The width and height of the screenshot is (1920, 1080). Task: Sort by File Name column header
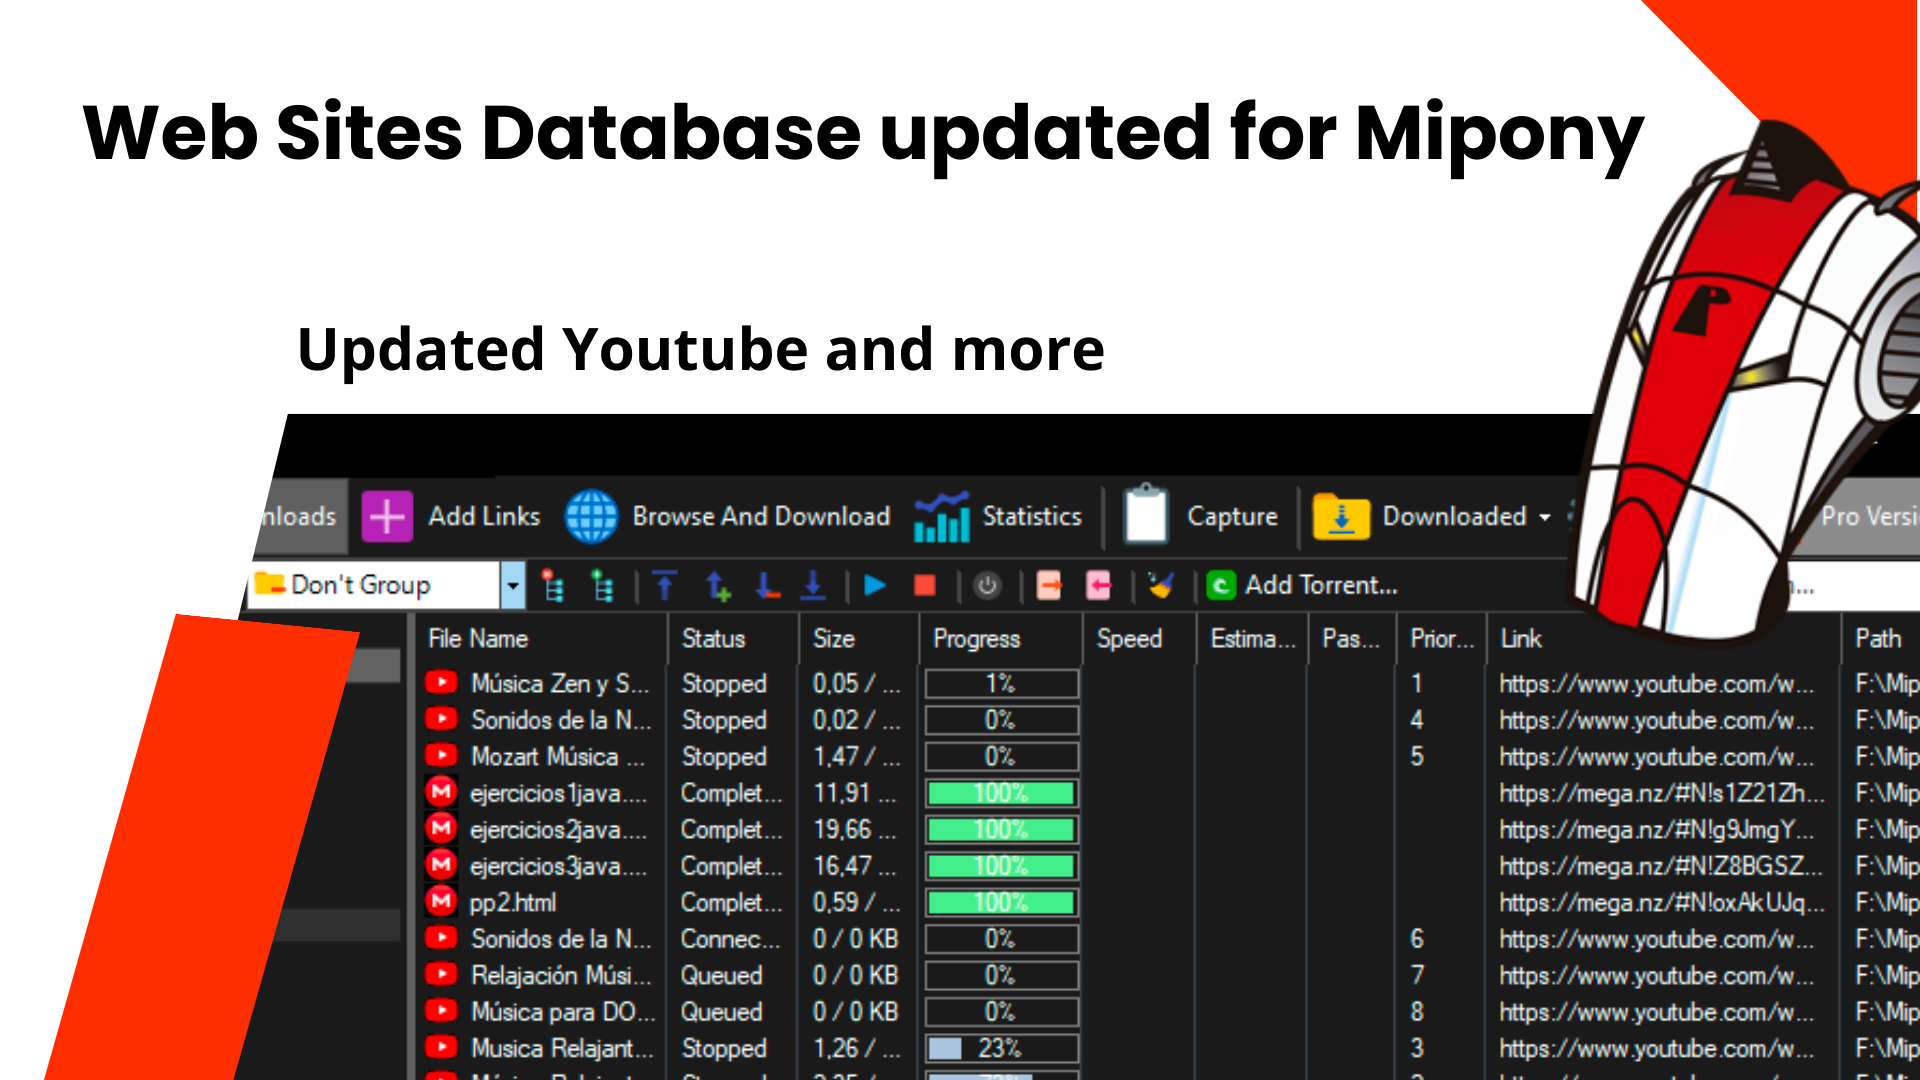[x=478, y=639]
